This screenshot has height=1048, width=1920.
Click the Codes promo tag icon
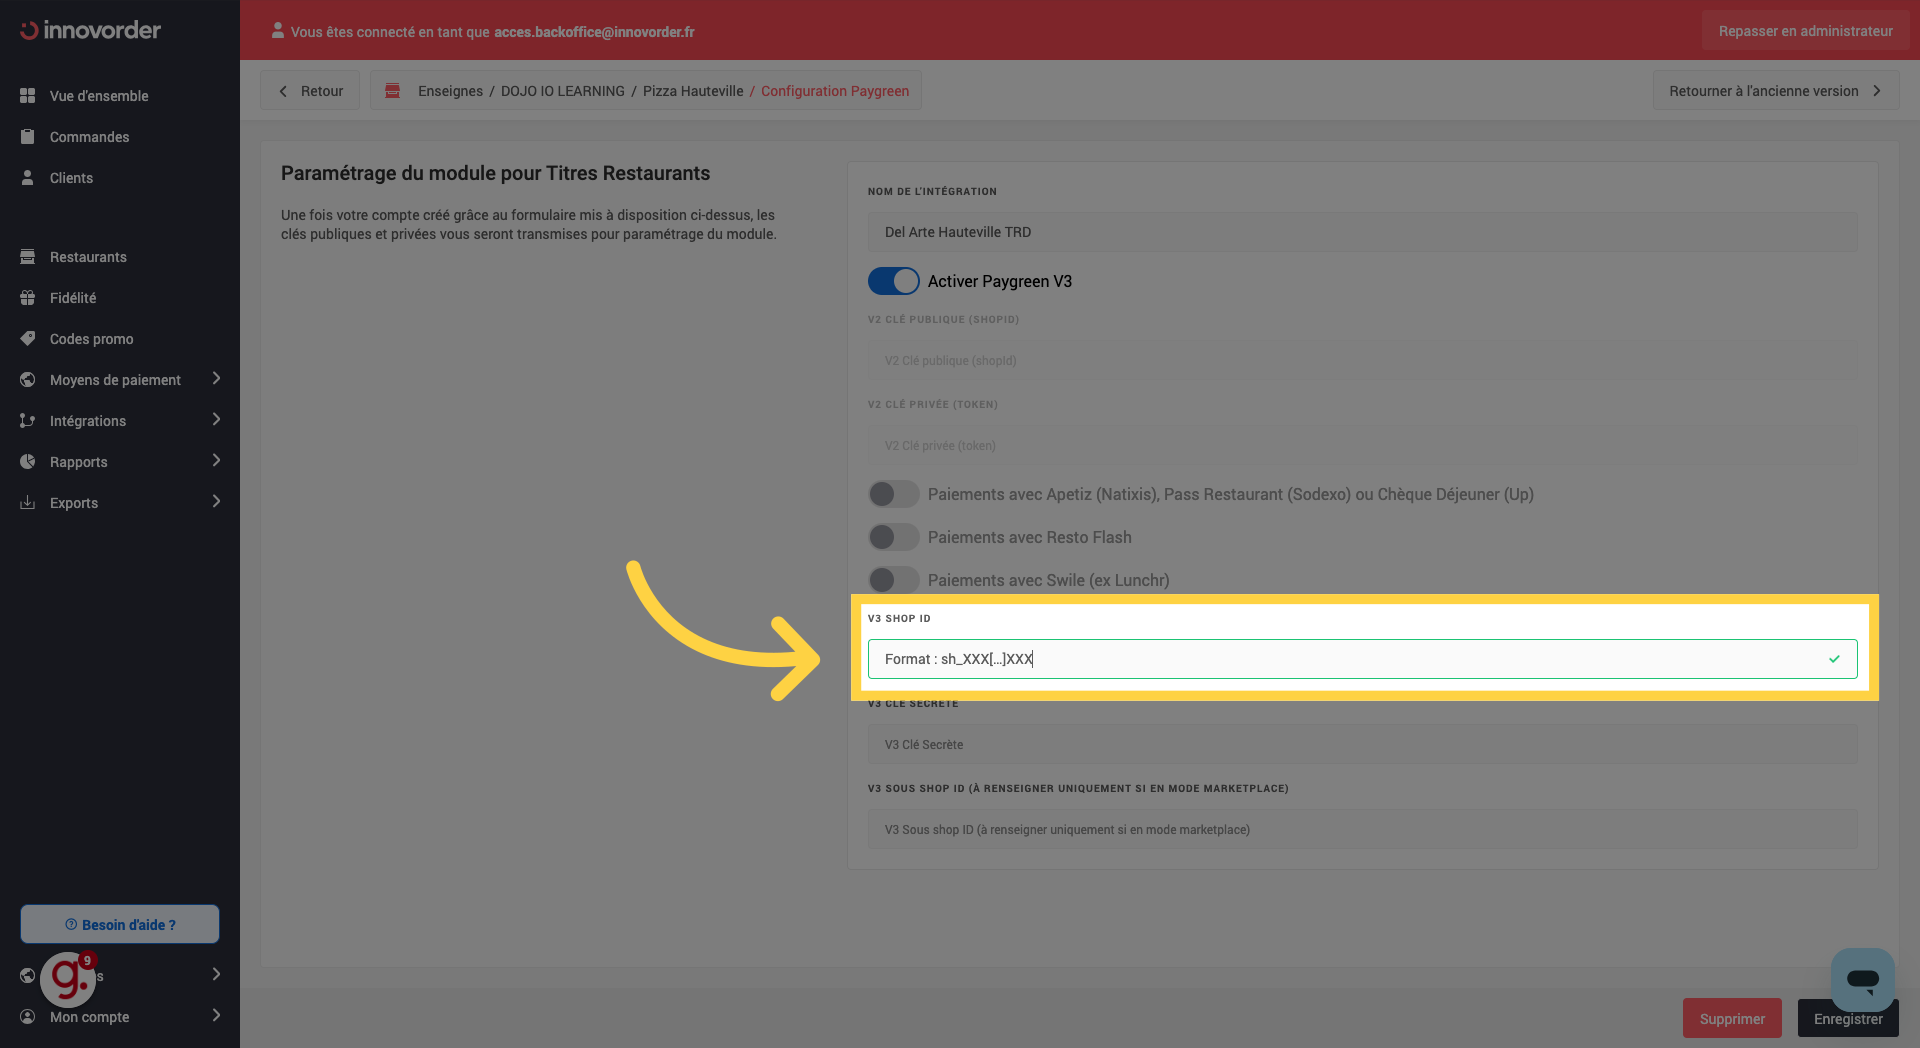click(28, 339)
